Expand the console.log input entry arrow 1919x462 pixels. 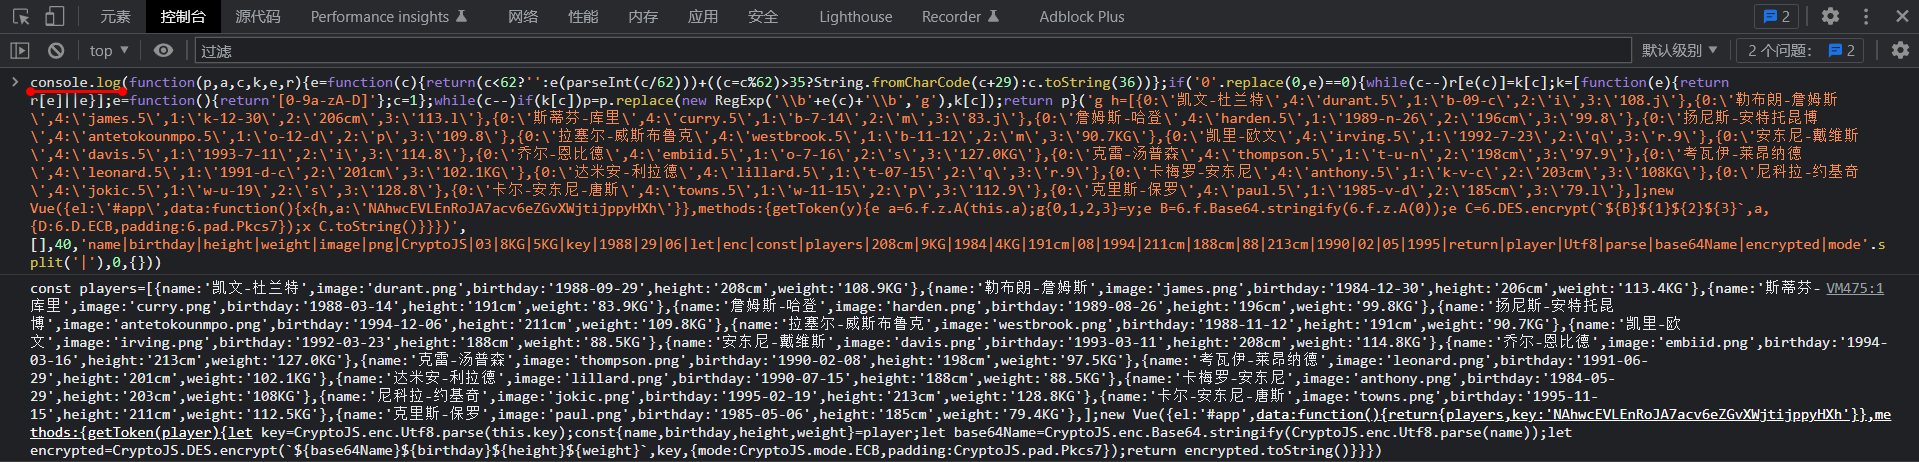click(15, 82)
